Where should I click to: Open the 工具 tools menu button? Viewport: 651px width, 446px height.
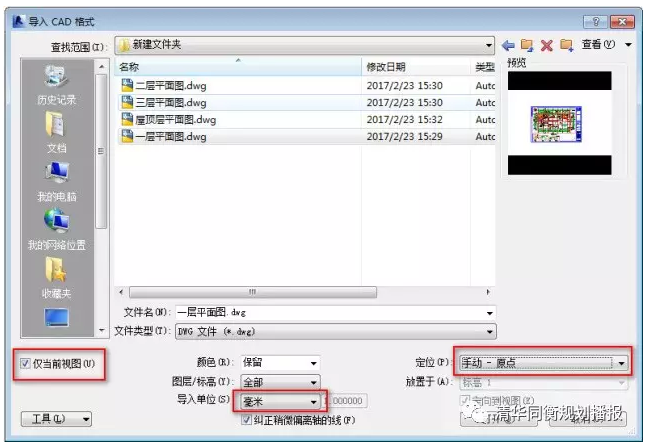coord(57,418)
